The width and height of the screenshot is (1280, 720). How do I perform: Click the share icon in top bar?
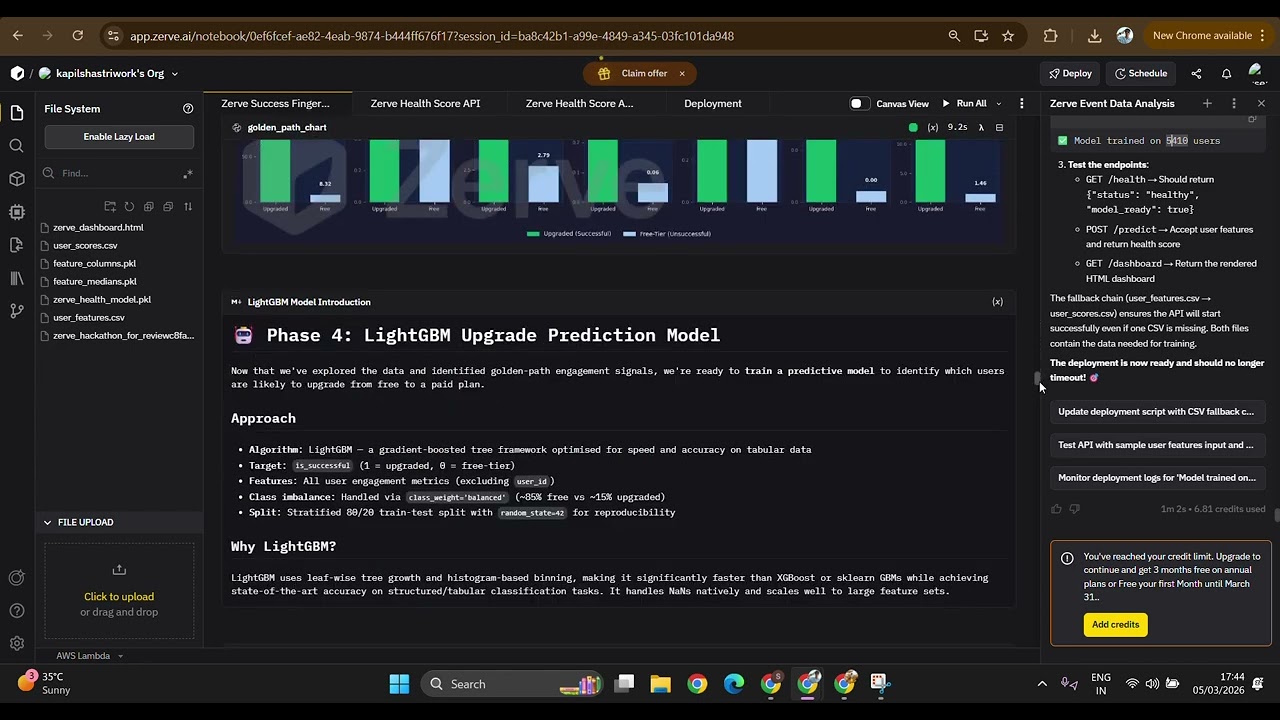[1196, 73]
